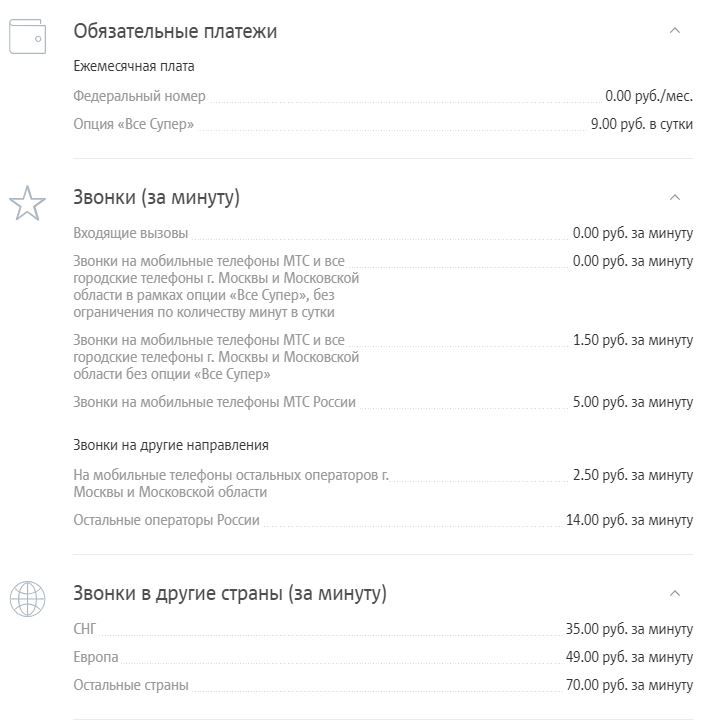Click the wallet icon beside Обязательные платежи
This screenshot has width=724, height=727.
pyautogui.click(x=27, y=36)
